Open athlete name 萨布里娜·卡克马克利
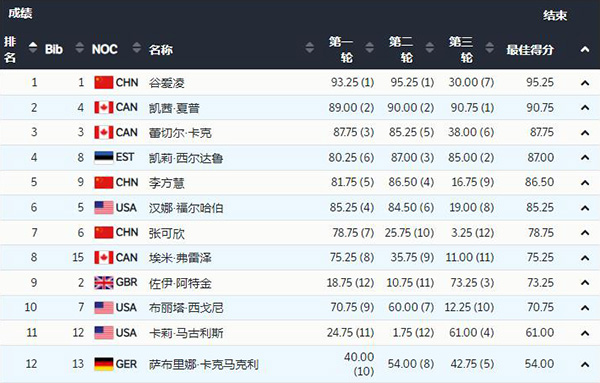The width and height of the screenshot is (600, 383). click(x=204, y=364)
